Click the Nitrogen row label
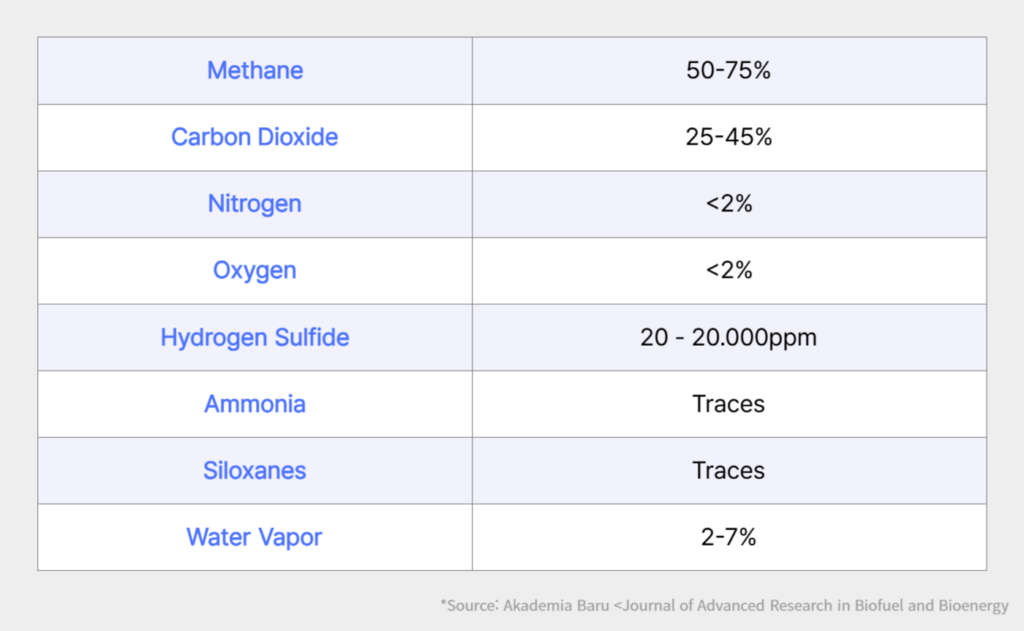Image resolution: width=1024 pixels, height=631 pixels. tap(255, 204)
